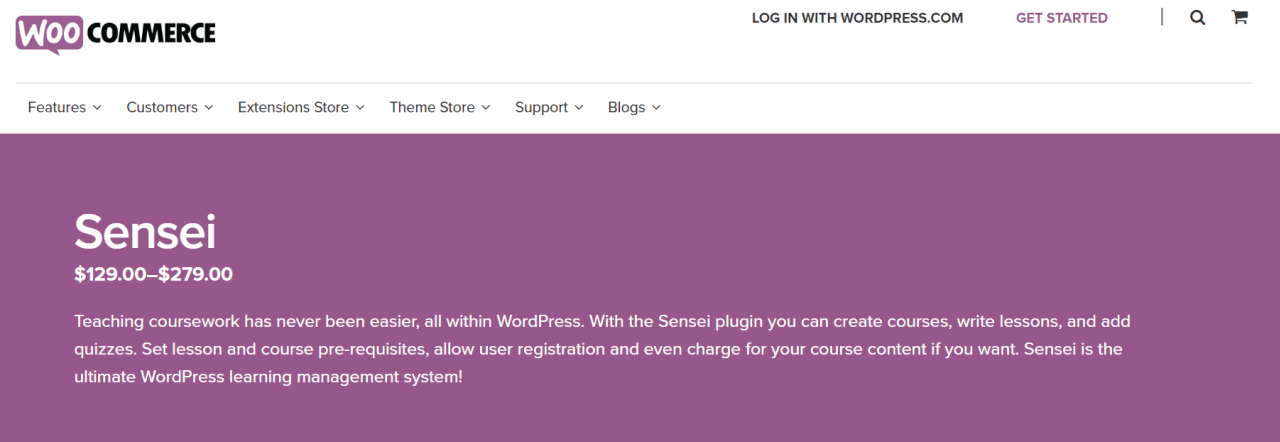
Task: Open the shopping cart icon
Action: (1239, 17)
